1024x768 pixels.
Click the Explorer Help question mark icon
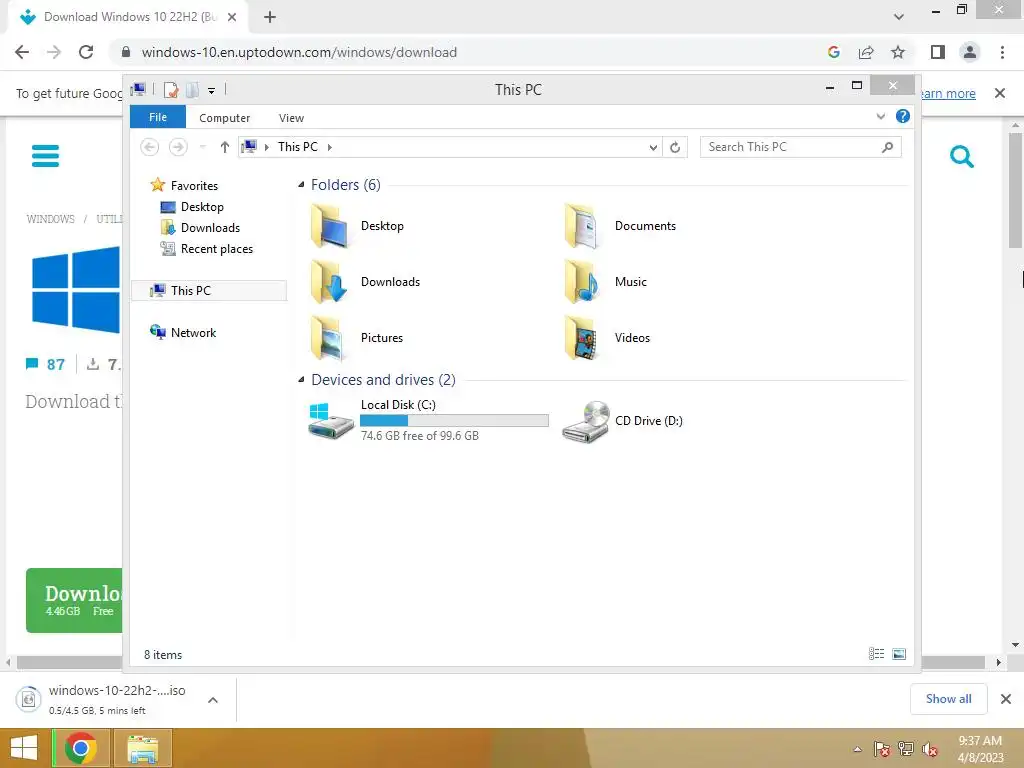click(x=903, y=116)
